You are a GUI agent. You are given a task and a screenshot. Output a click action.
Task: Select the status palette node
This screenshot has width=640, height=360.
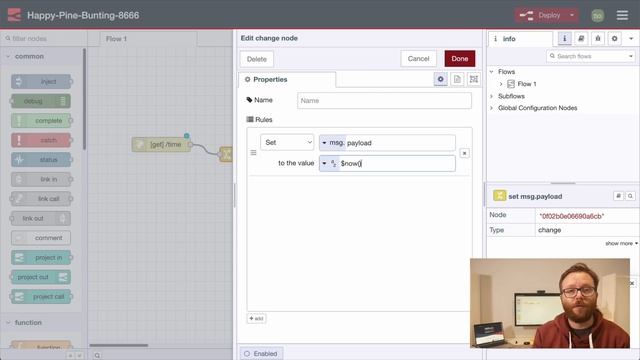[x=41, y=160]
